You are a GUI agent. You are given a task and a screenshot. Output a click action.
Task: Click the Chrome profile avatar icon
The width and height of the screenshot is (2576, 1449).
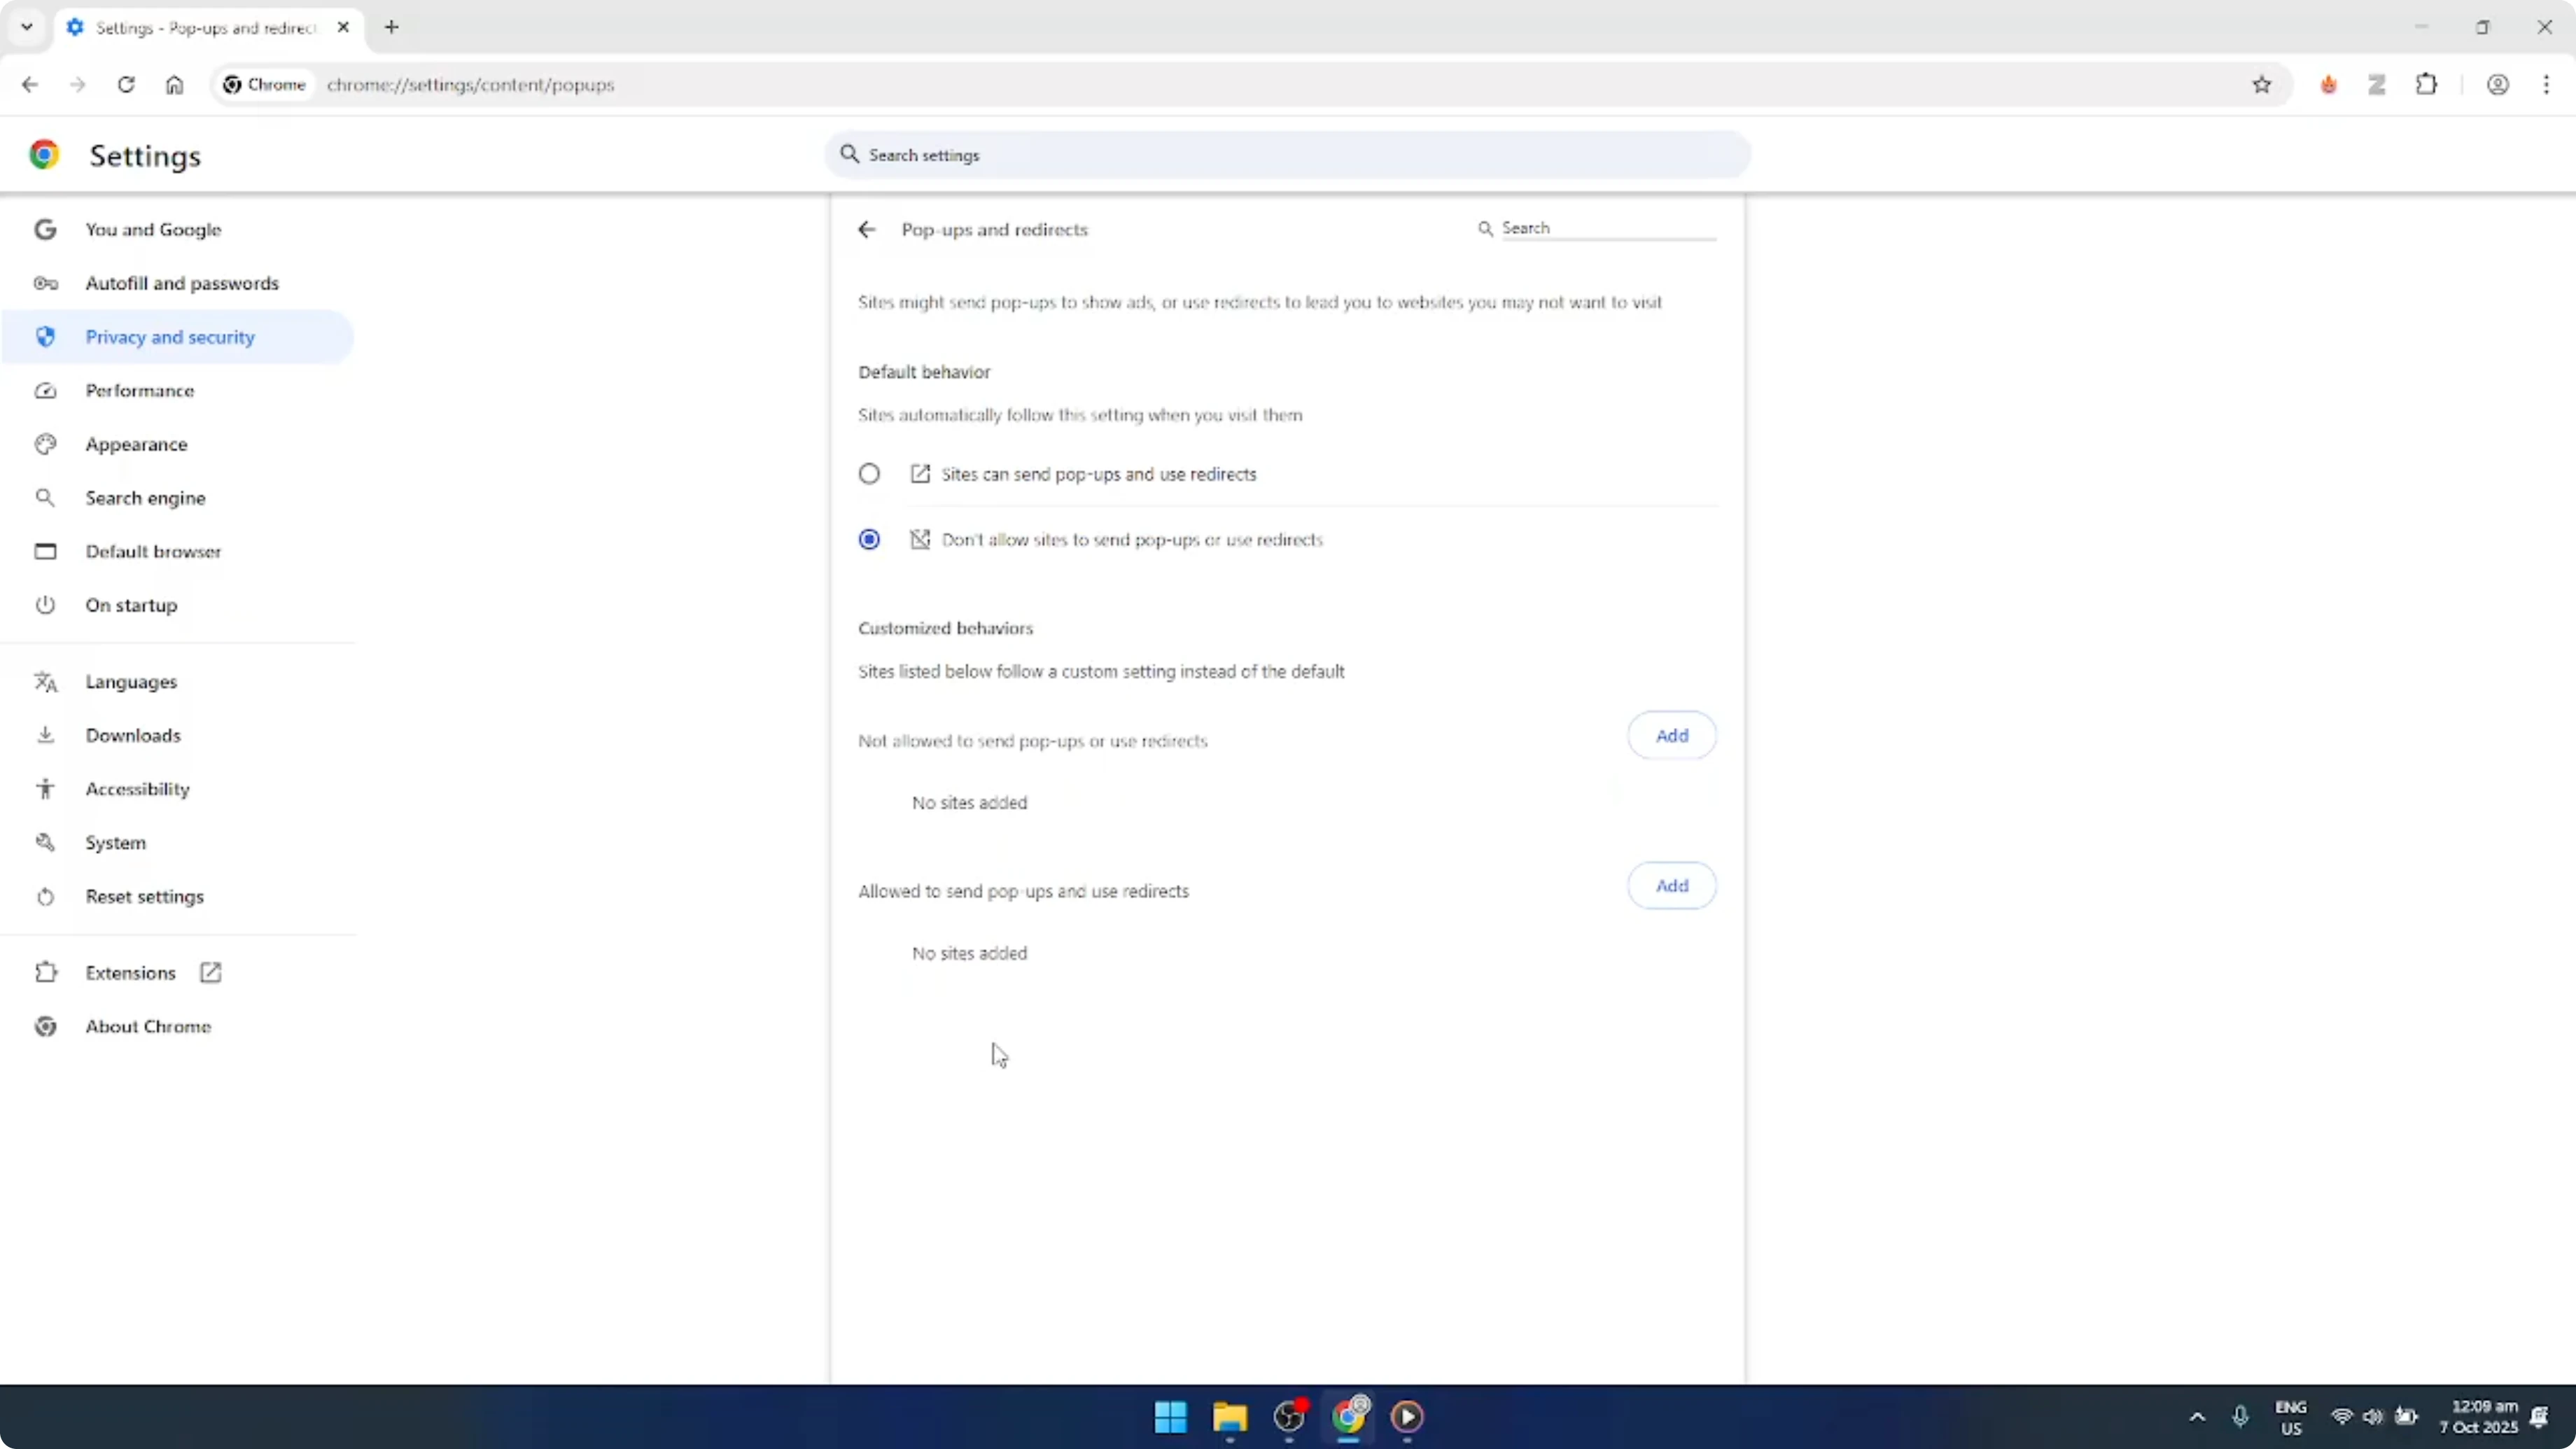(2498, 85)
